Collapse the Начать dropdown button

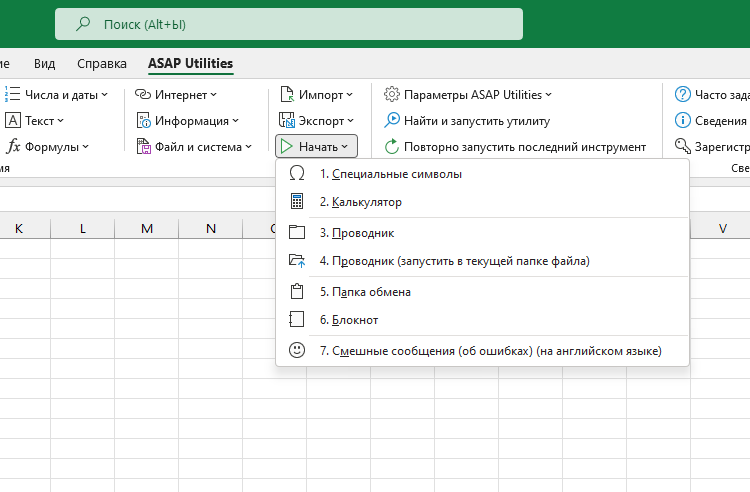coord(316,146)
